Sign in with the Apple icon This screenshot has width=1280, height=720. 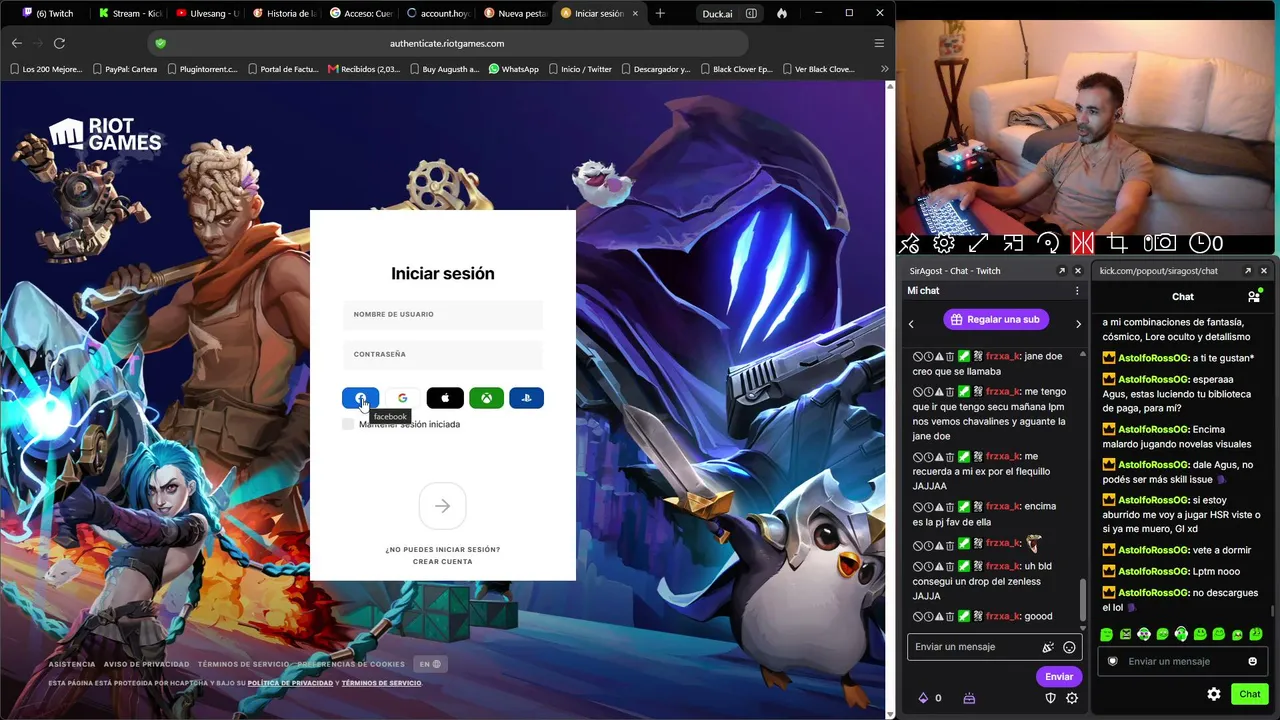pos(445,398)
